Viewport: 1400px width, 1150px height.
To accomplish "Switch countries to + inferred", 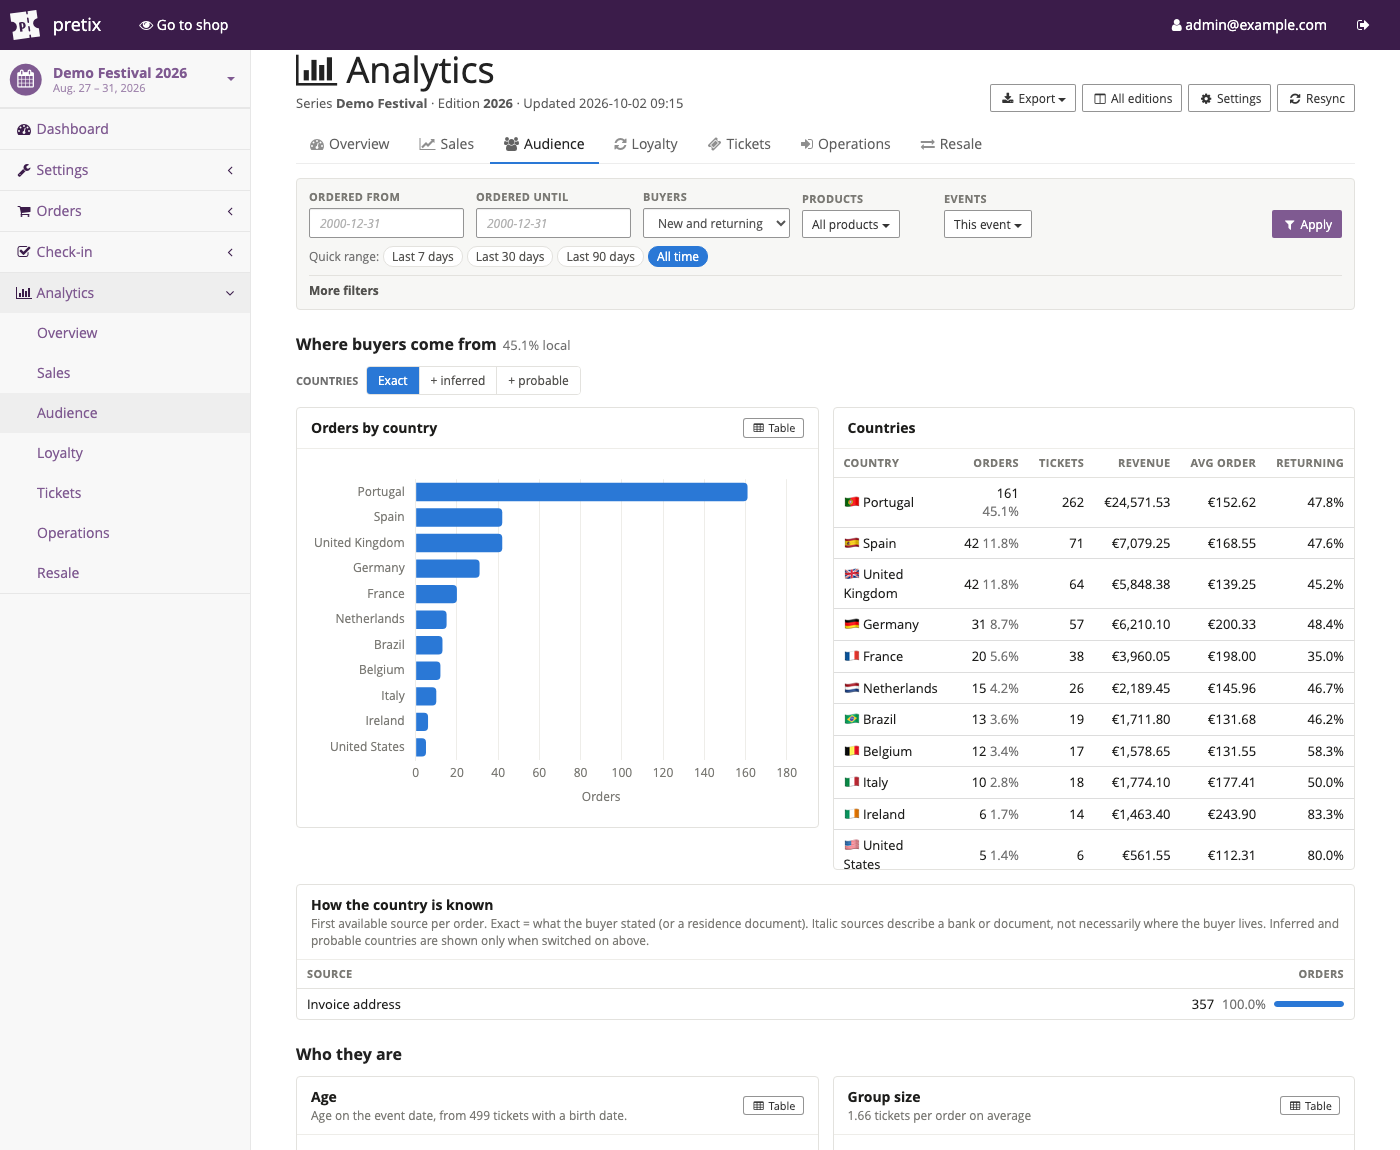I will click(x=458, y=381).
